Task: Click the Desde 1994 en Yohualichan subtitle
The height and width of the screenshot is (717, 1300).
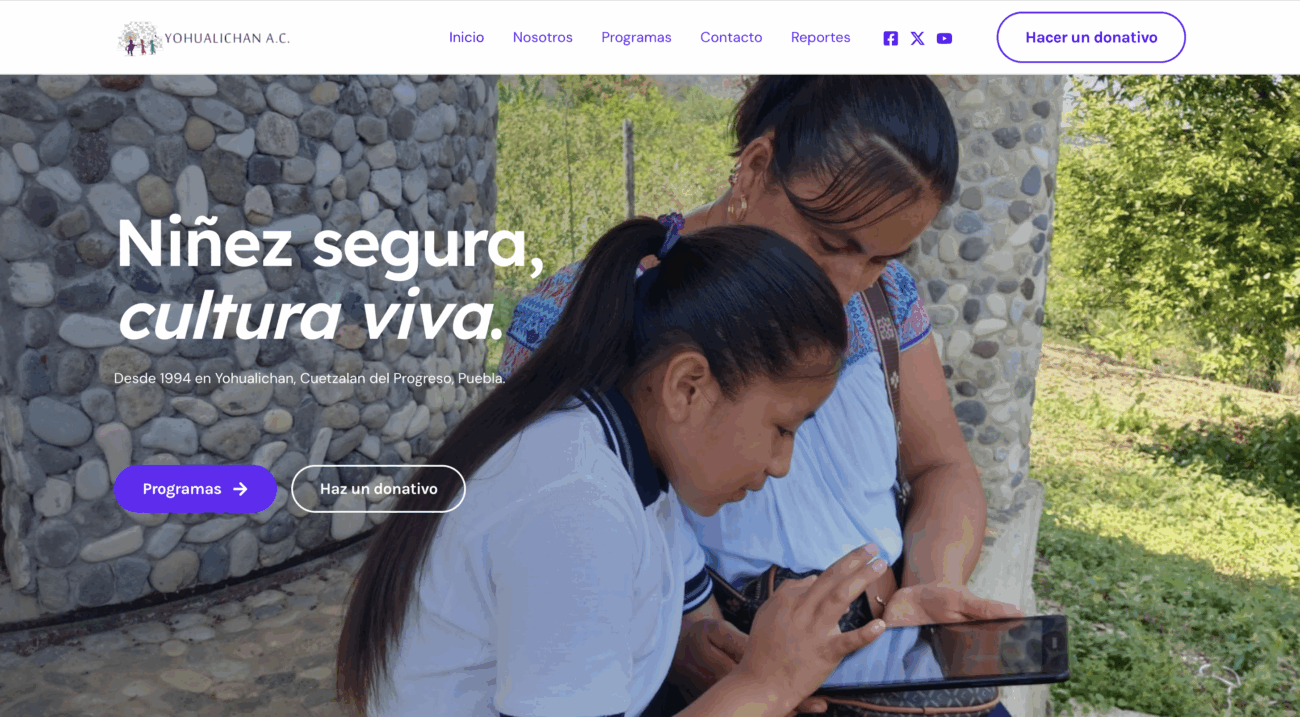Action: (310, 379)
